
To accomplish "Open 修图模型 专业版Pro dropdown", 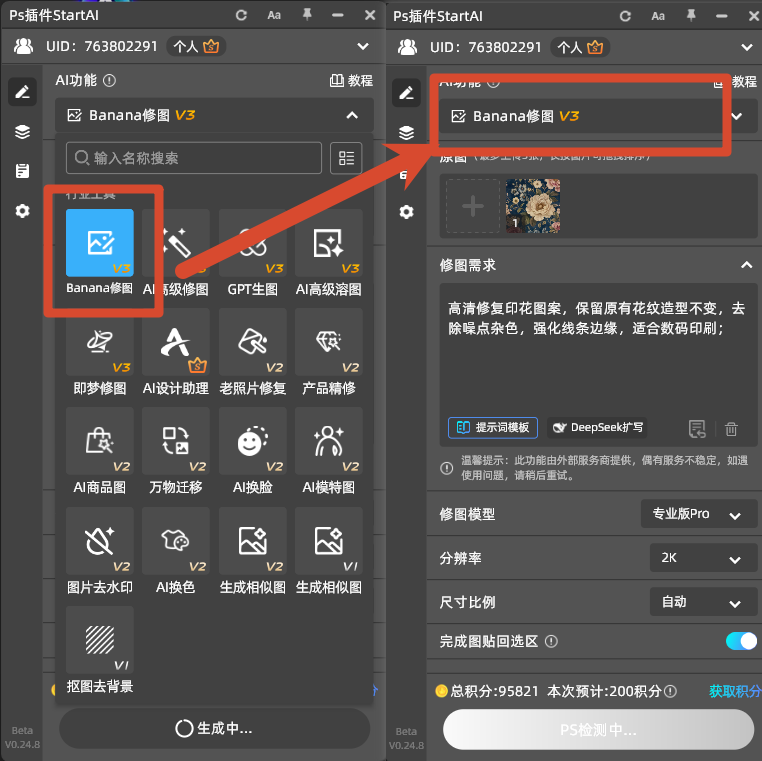I will [x=698, y=514].
